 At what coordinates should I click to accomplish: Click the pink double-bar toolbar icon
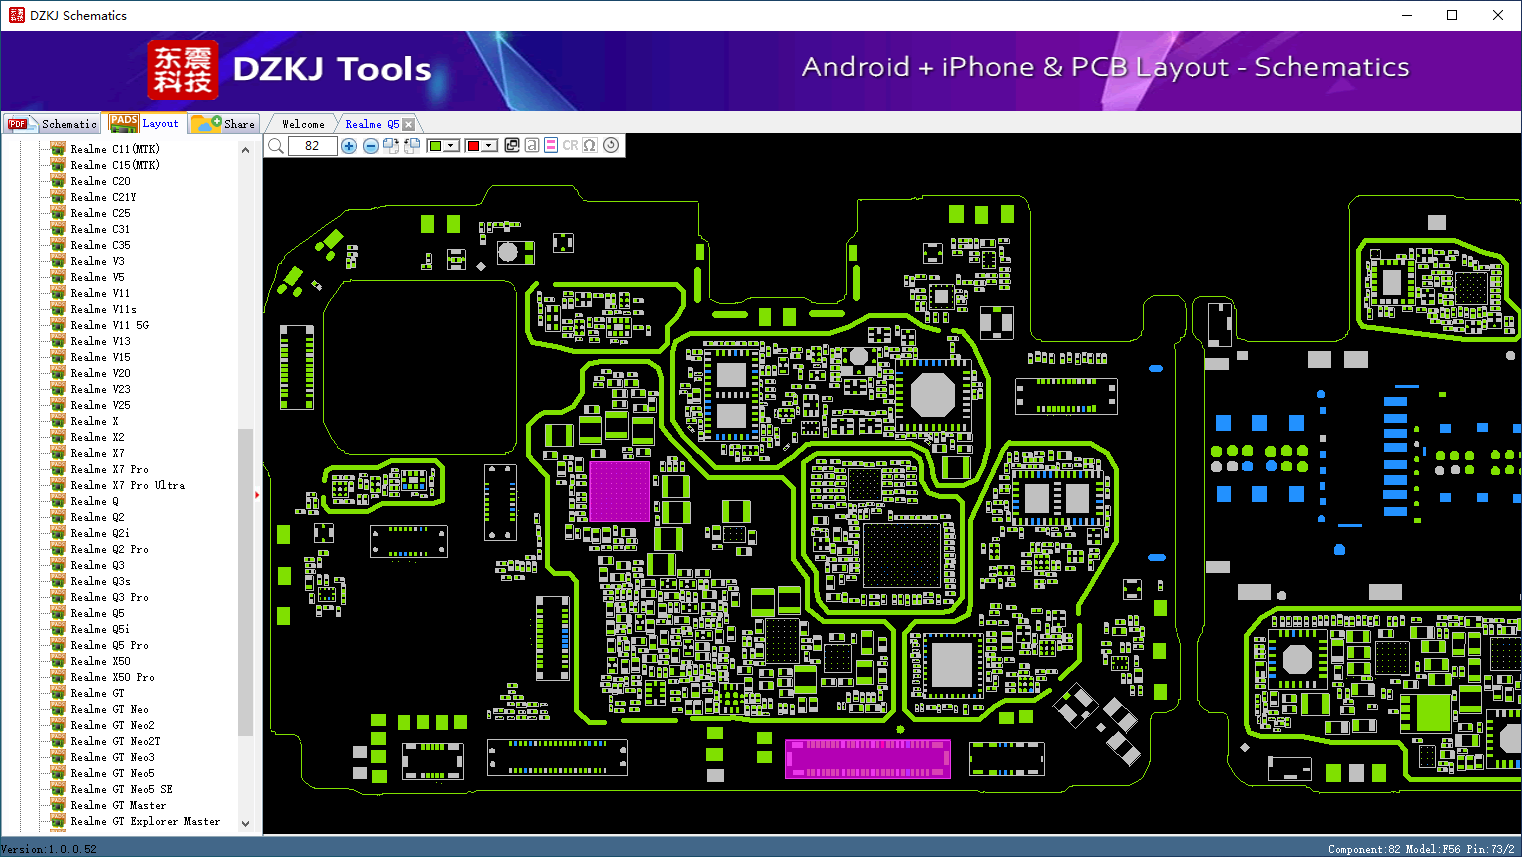click(551, 145)
